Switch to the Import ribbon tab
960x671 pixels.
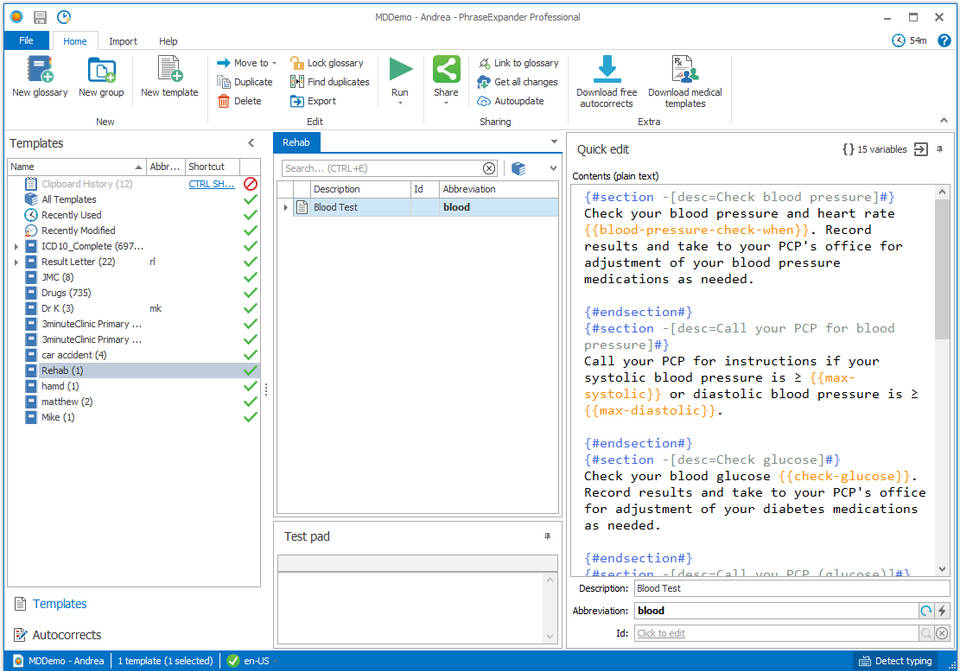123,41
